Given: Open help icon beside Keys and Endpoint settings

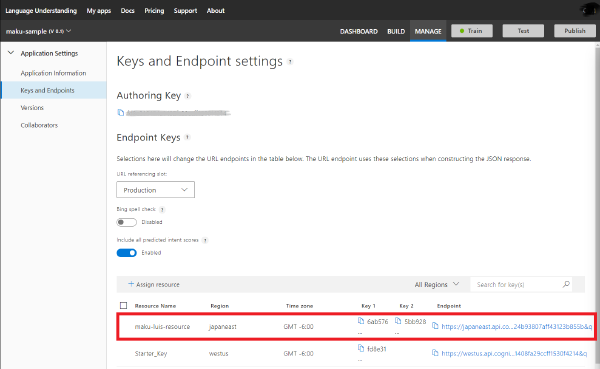Looking at the screenshot, I should pos(290,62).
